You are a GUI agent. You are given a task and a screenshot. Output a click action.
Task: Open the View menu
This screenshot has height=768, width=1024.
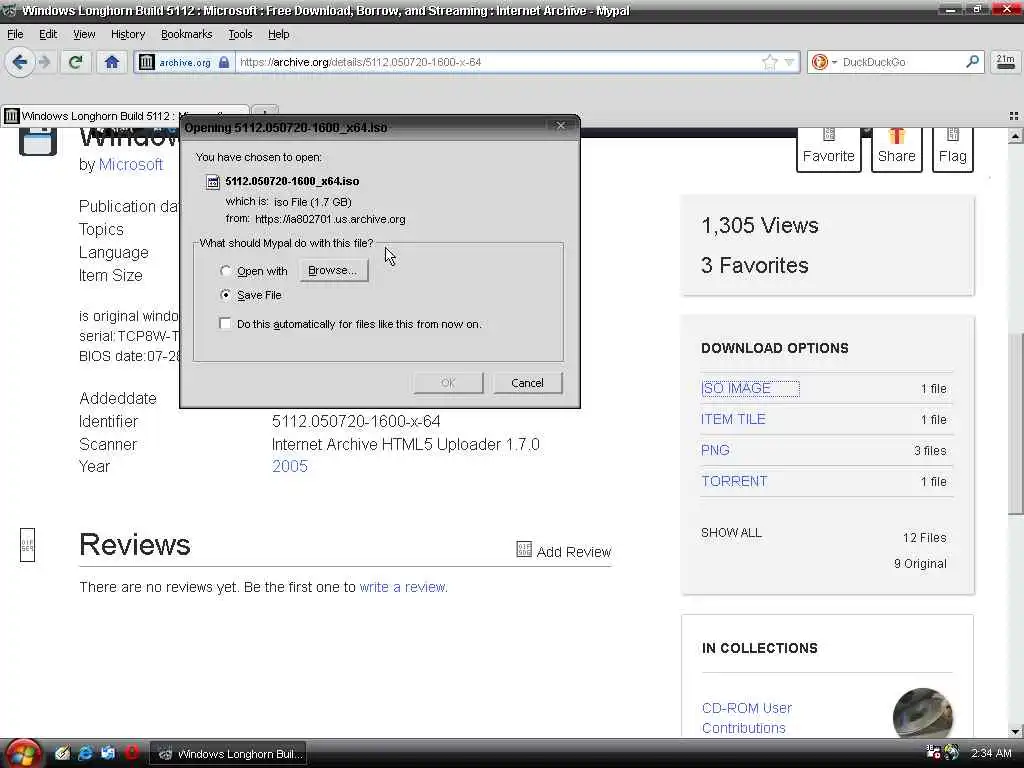(x=84, y=35)
